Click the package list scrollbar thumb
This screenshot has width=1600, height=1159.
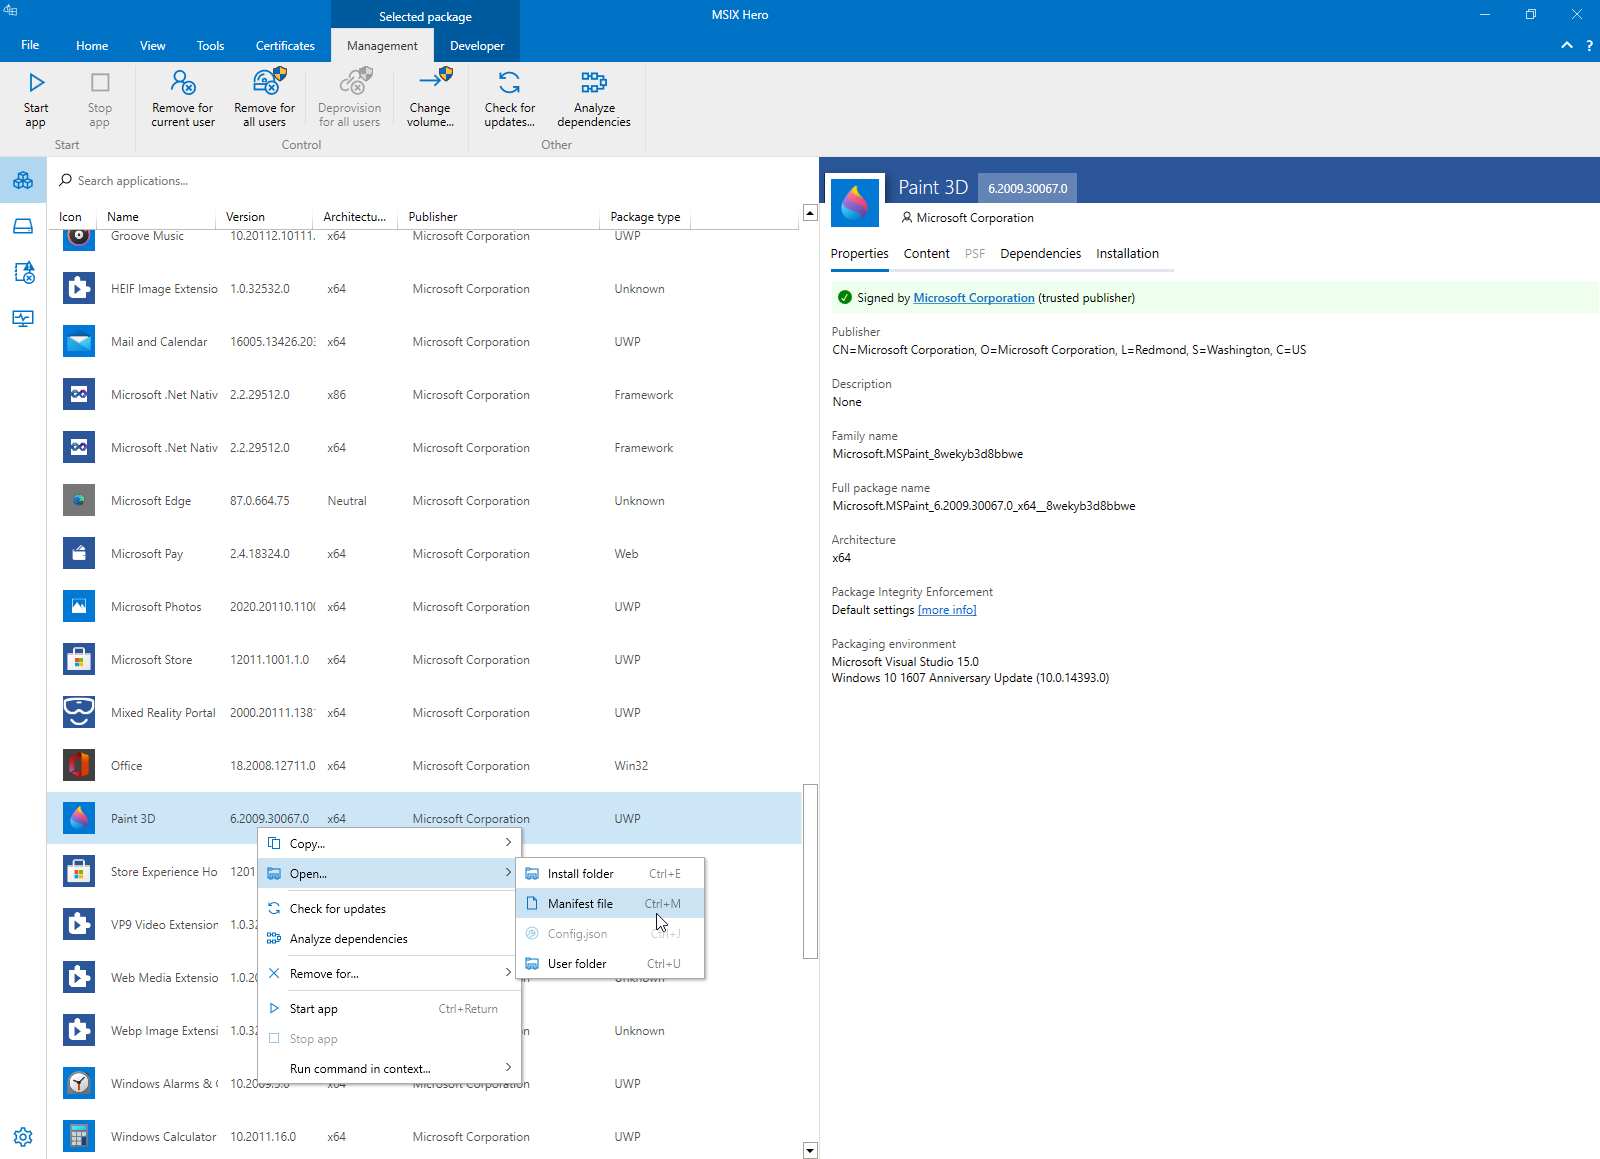810,871
